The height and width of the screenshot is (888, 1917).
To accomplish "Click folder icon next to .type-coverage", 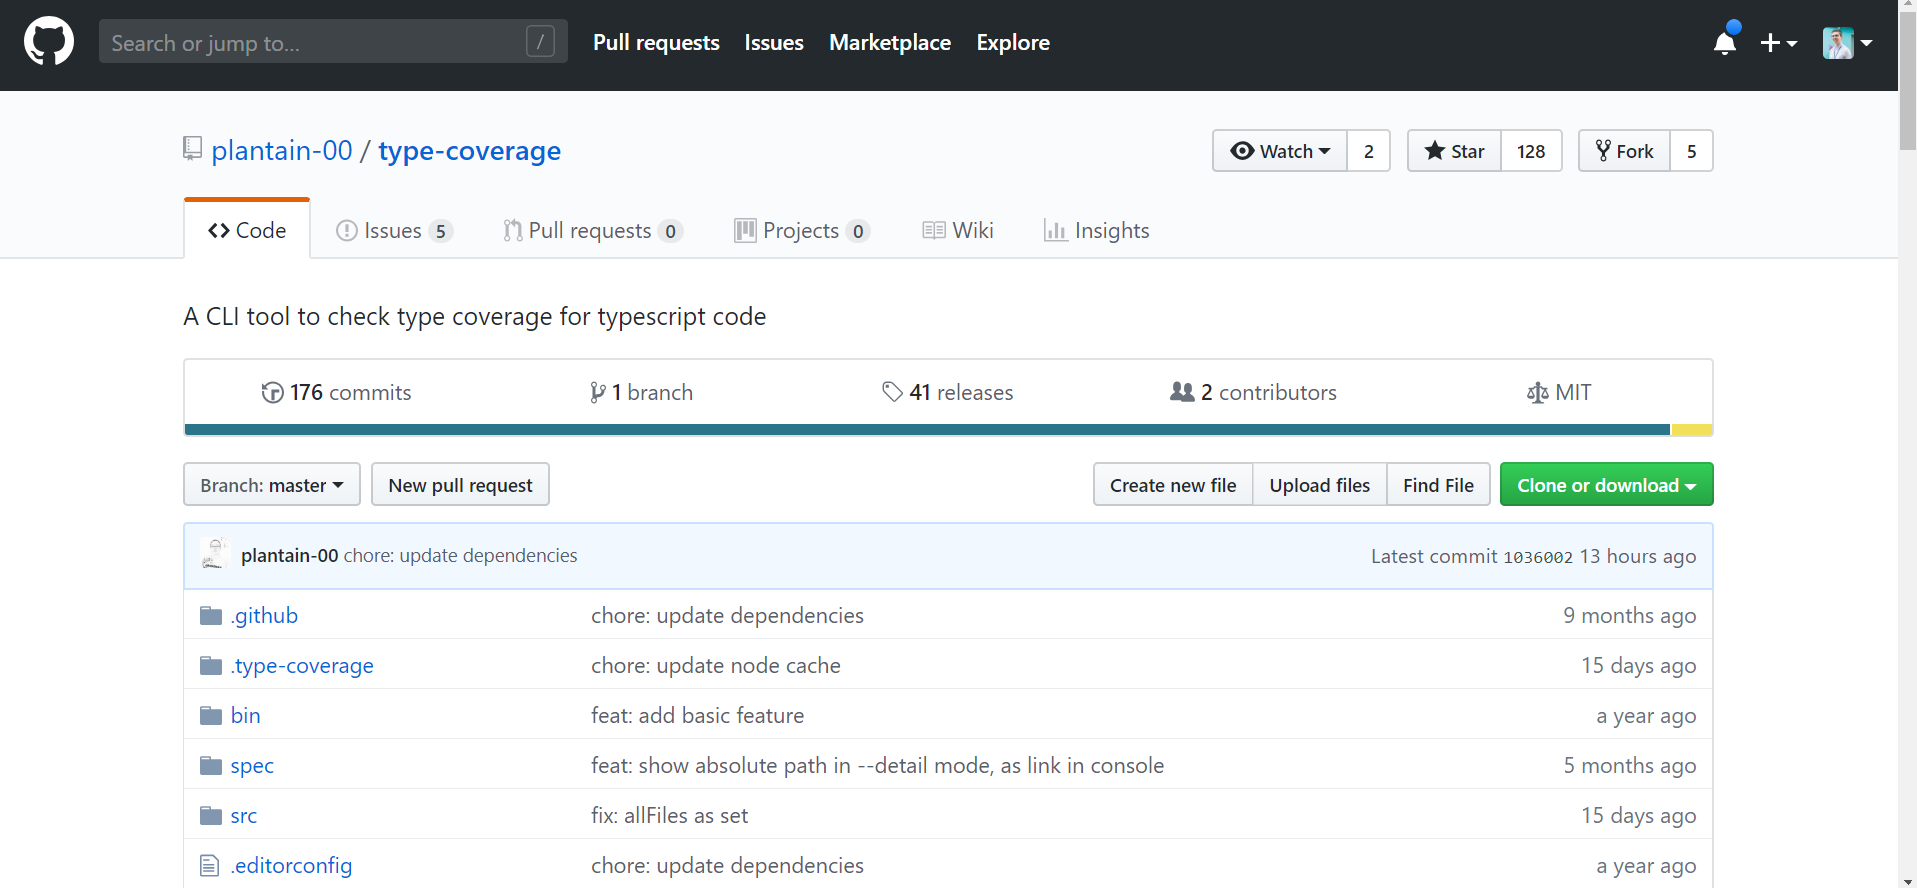I will (210, 665).
